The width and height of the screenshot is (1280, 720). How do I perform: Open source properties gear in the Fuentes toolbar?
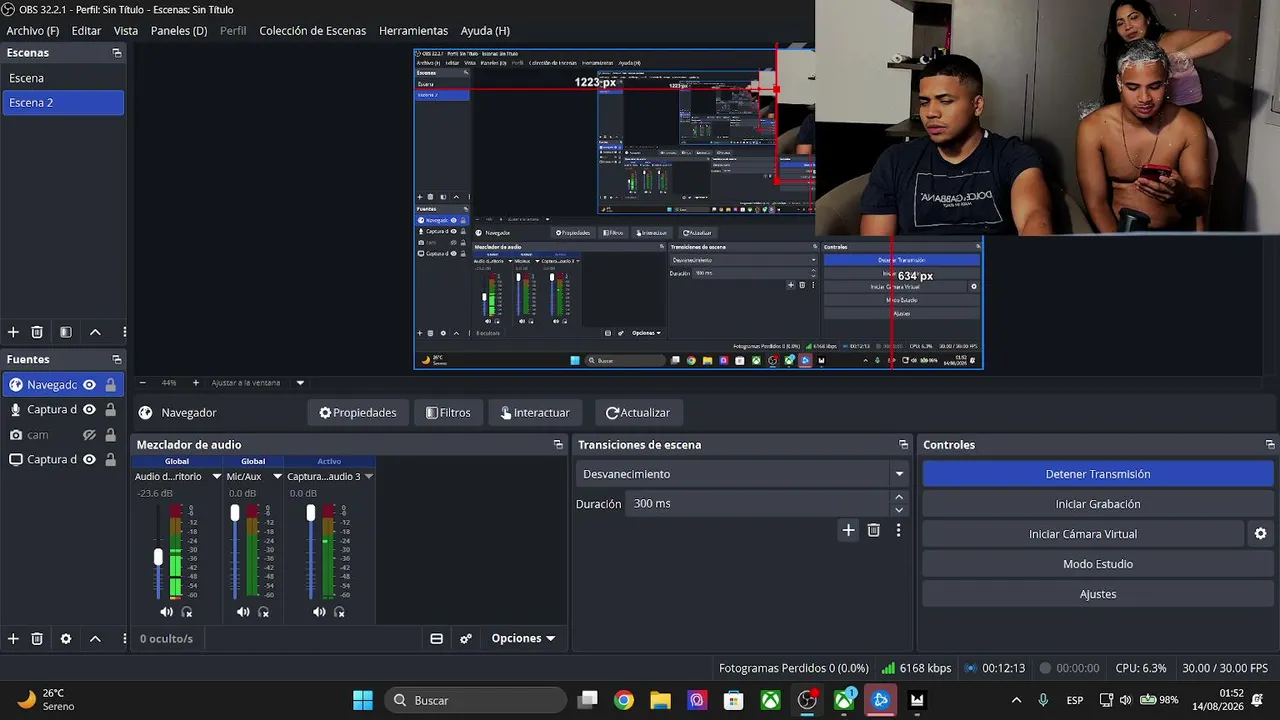[66, 638]
